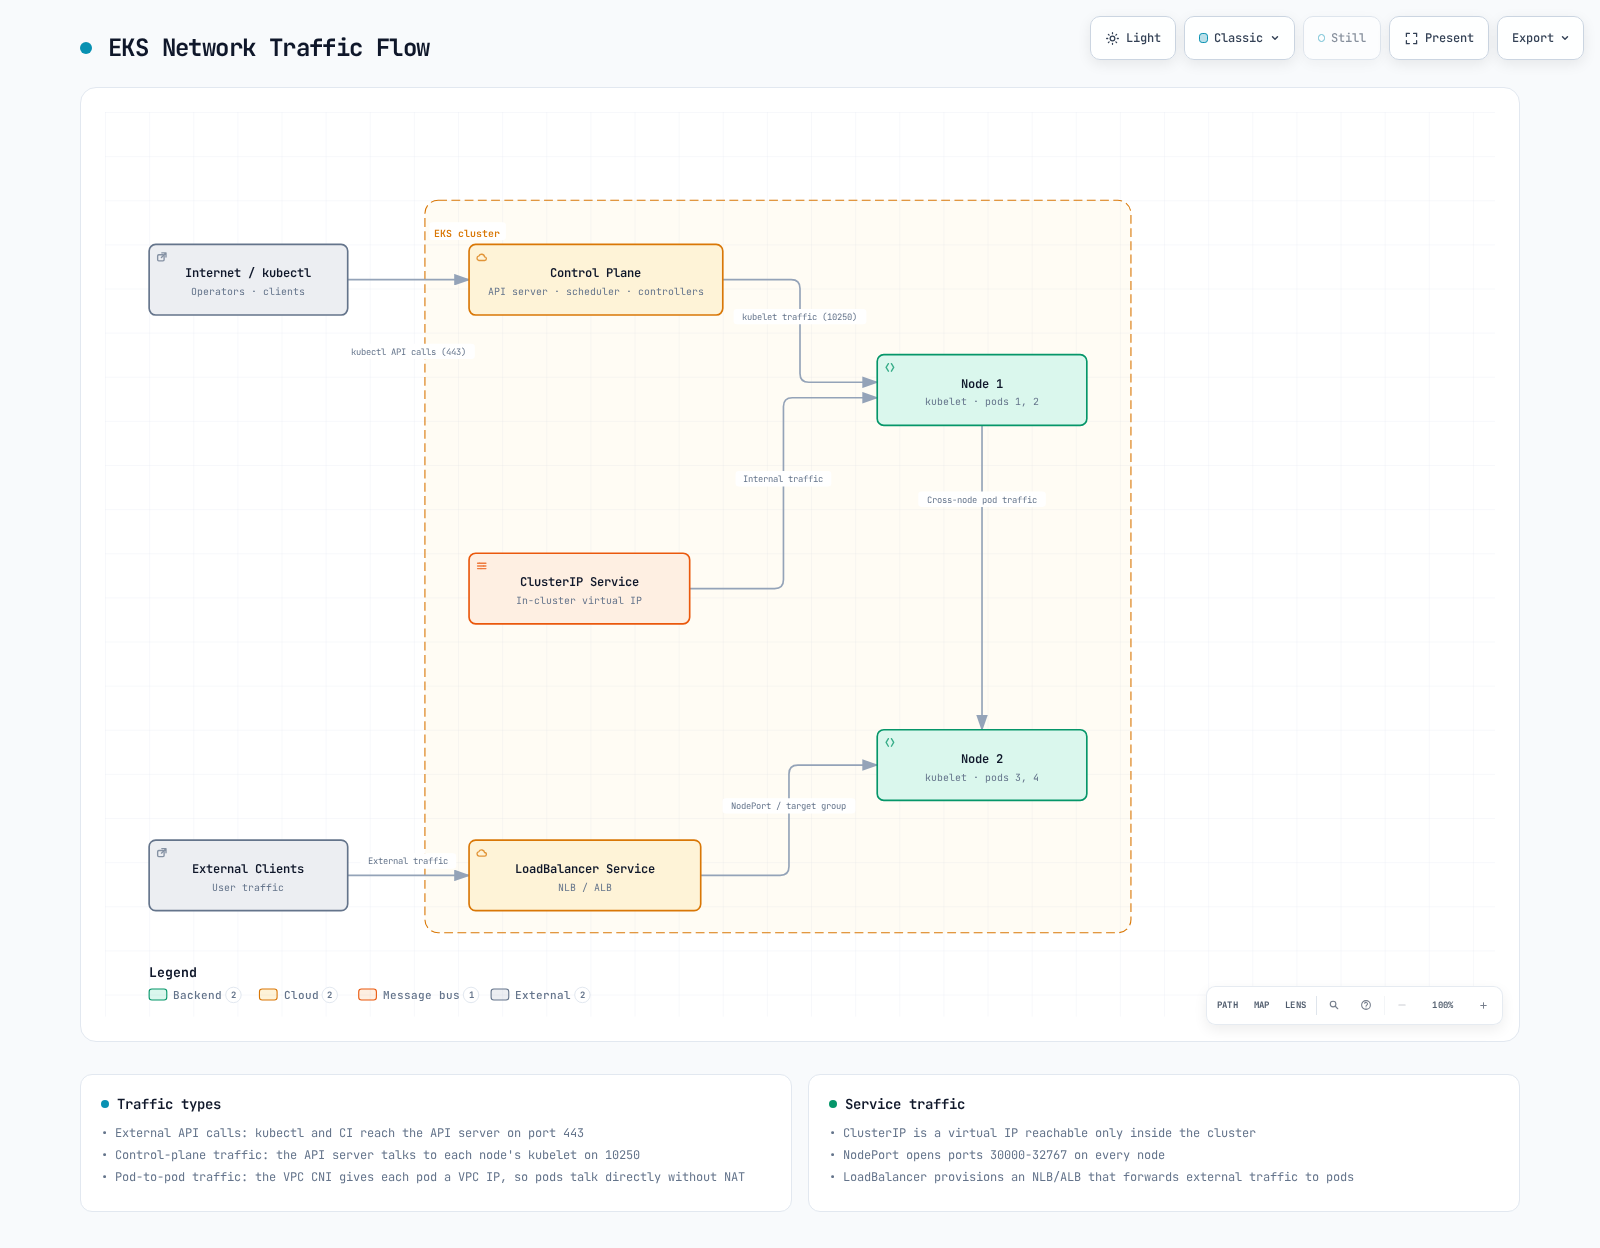Click the 'kubectl API calls (443)' label
This screenshot has width=1600, height=1248.
[x=408, y=352]
